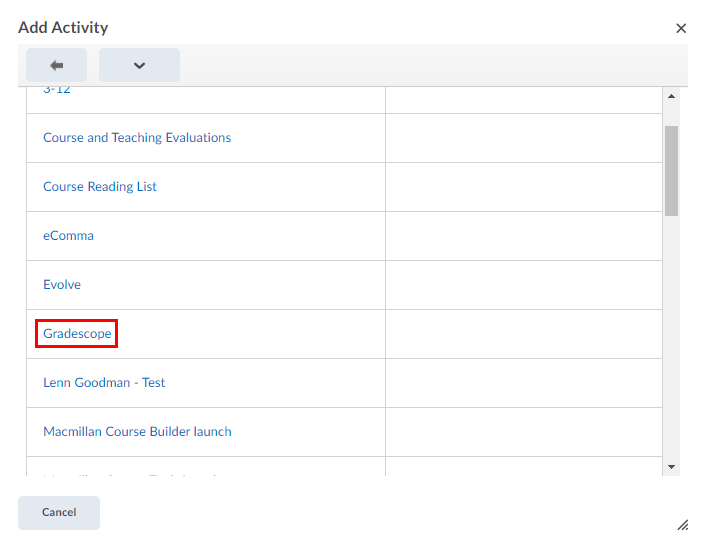
Task: Choose the eComma activity
Action: click(x=68, y=236)
